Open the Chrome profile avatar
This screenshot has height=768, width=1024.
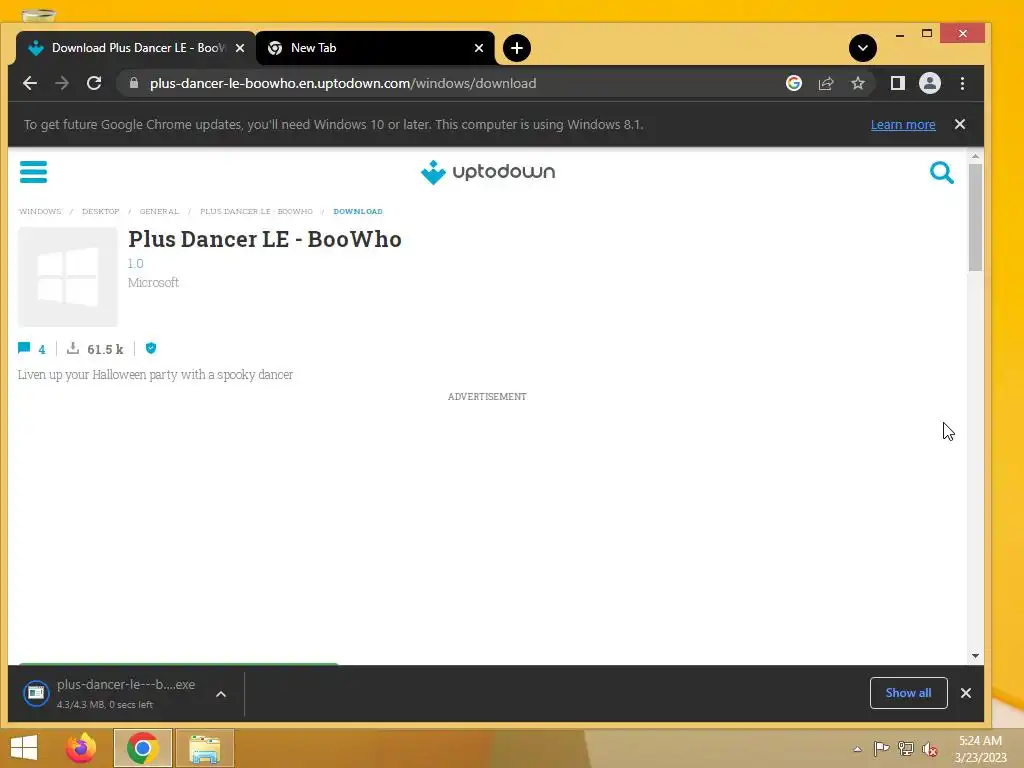pyautogui.click(x=930, y=84)
